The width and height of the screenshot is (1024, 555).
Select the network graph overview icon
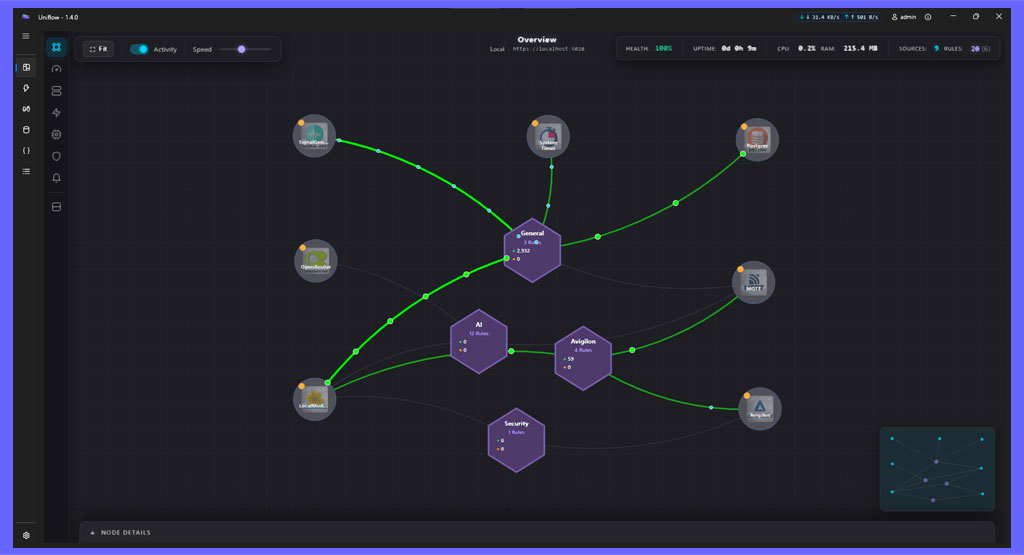57,47
